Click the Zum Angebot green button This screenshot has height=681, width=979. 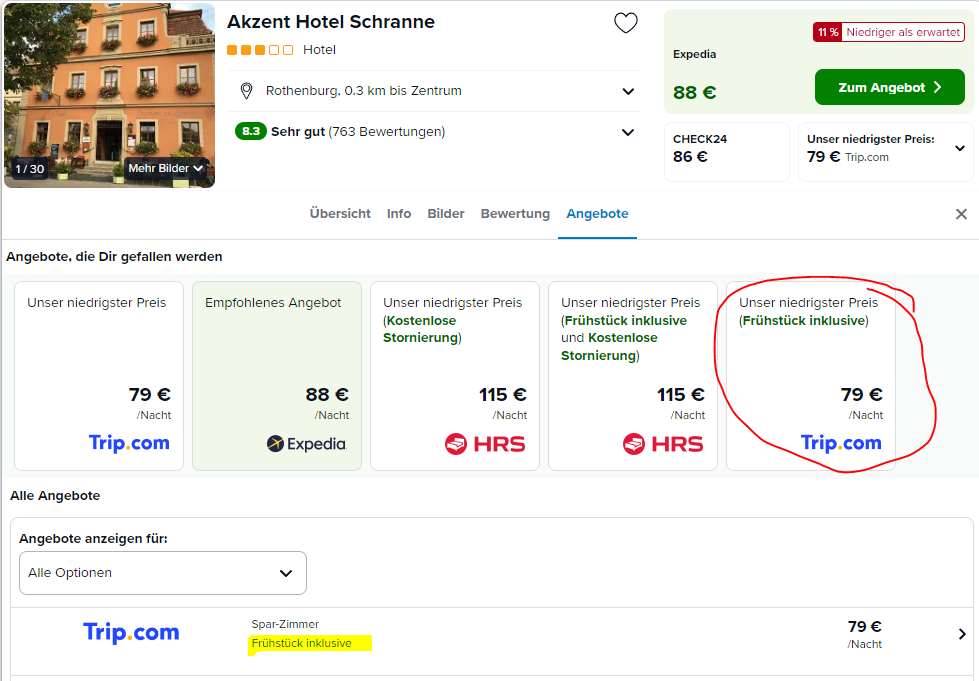coord(890,87)
